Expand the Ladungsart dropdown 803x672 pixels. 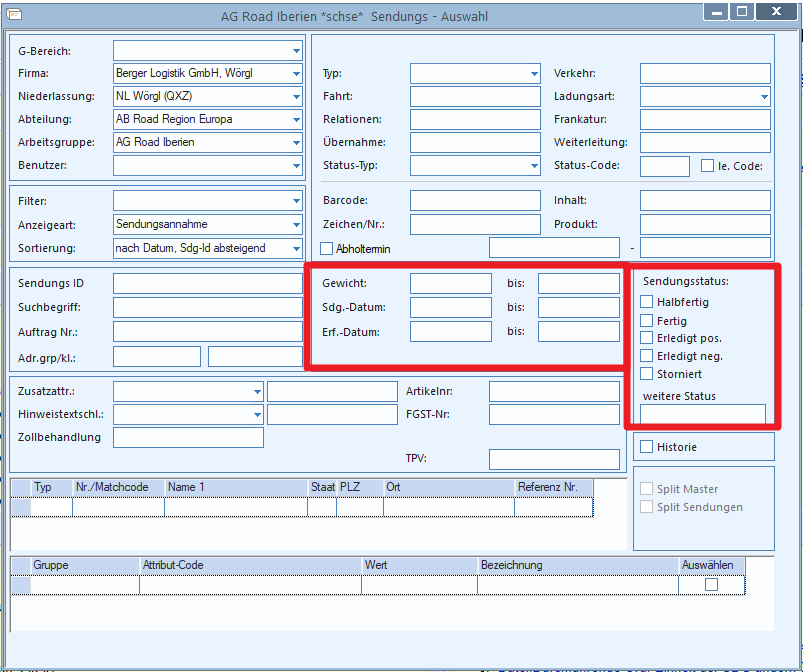click(x=764, y=96)
